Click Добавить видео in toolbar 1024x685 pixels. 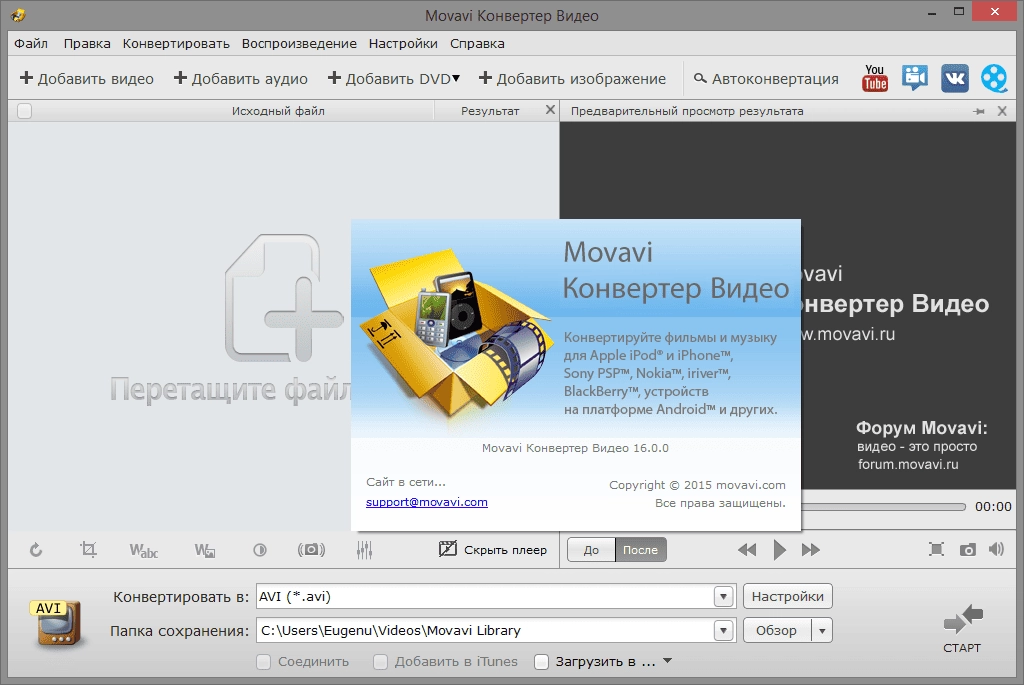point(87,78)
